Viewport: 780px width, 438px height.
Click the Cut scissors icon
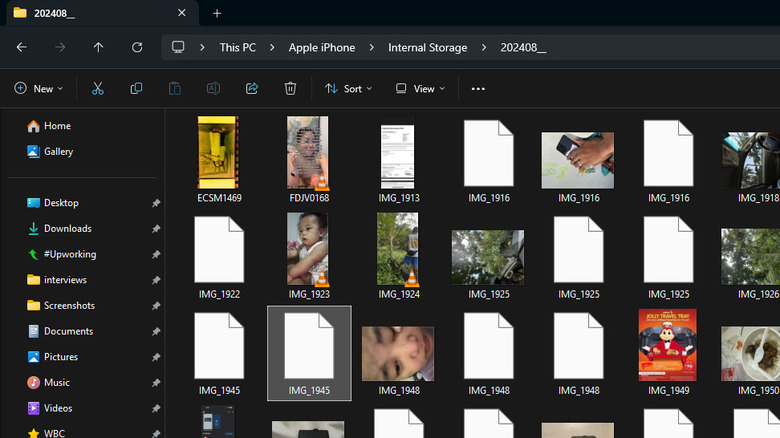pos(98,88)
